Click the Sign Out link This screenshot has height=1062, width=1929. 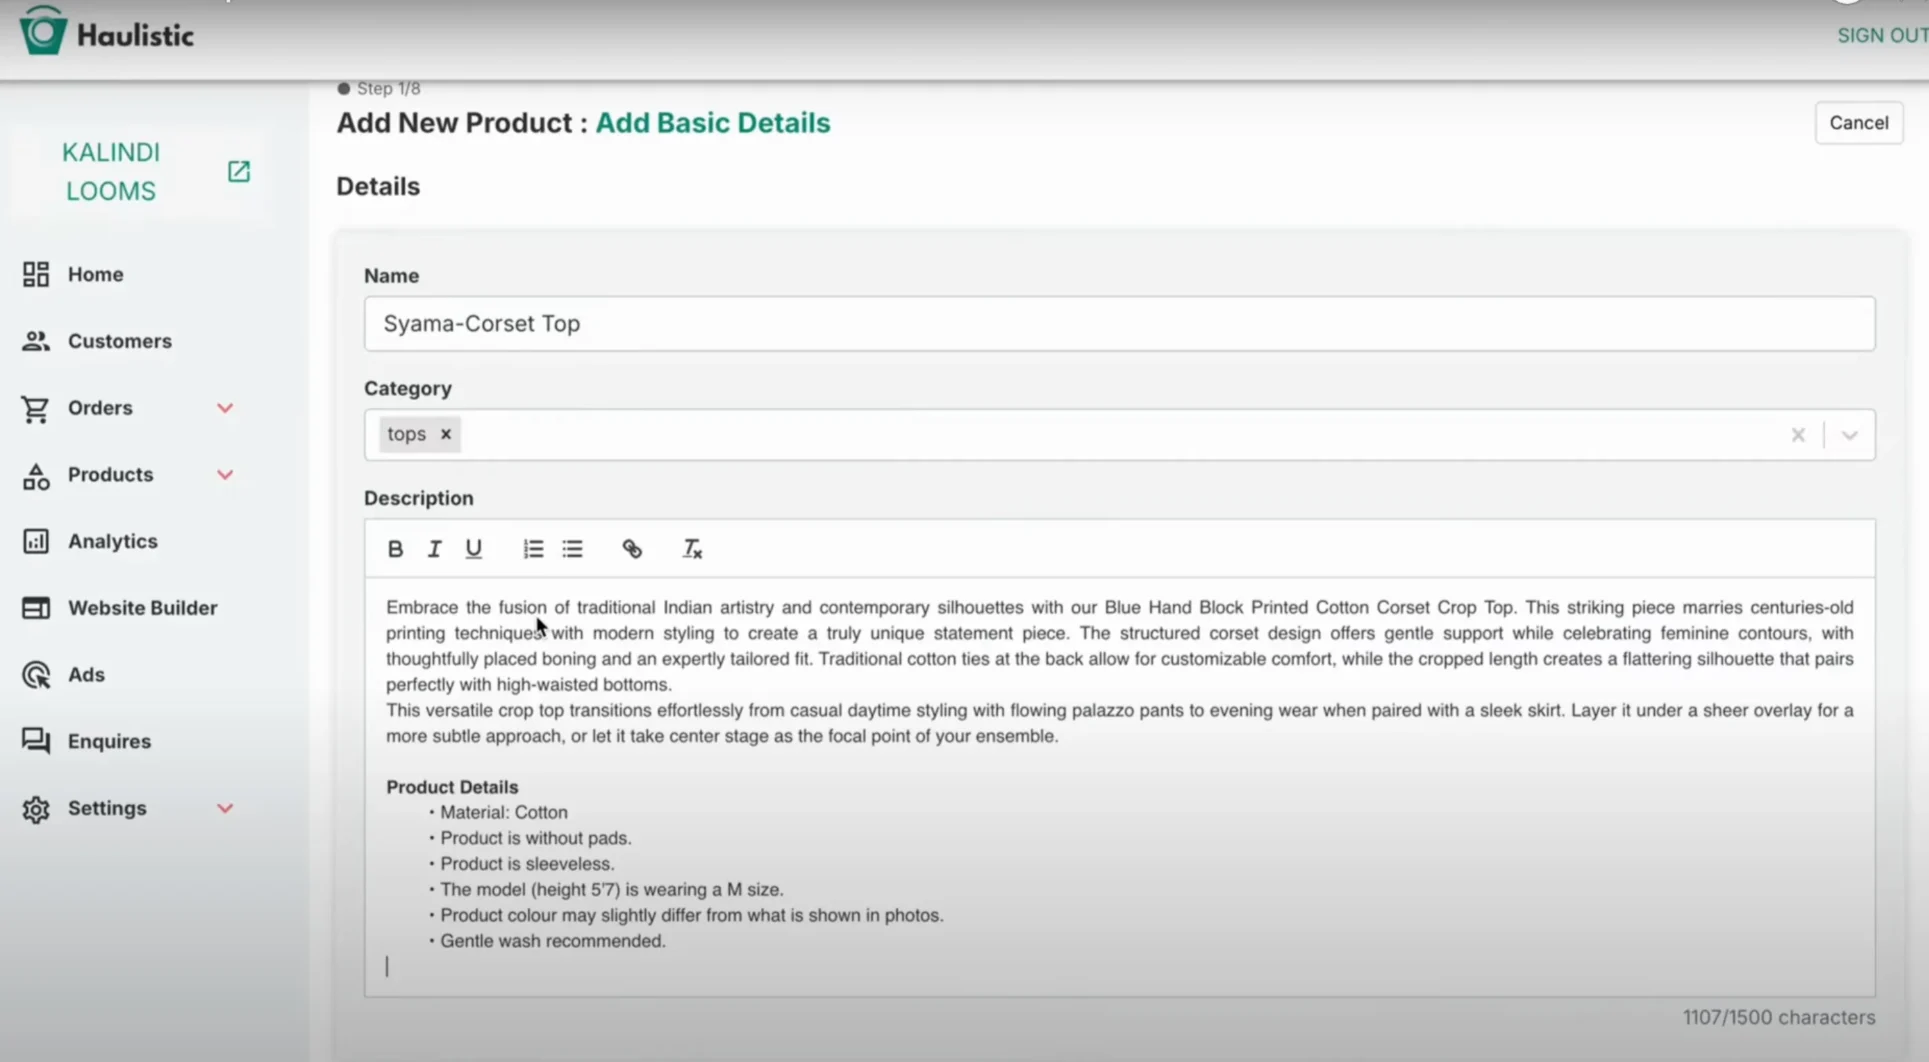coord(1880,36)
